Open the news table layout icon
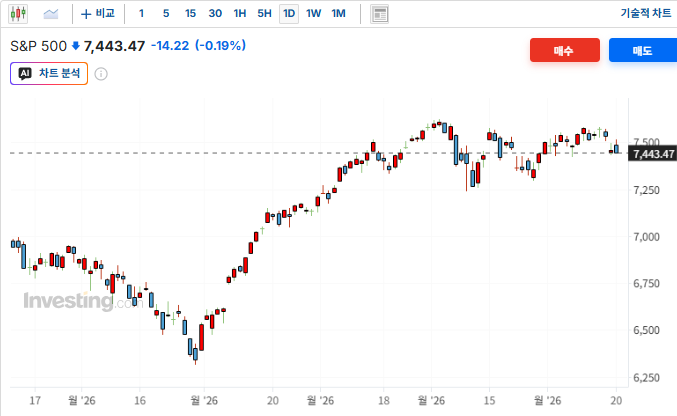 [380, 14]
